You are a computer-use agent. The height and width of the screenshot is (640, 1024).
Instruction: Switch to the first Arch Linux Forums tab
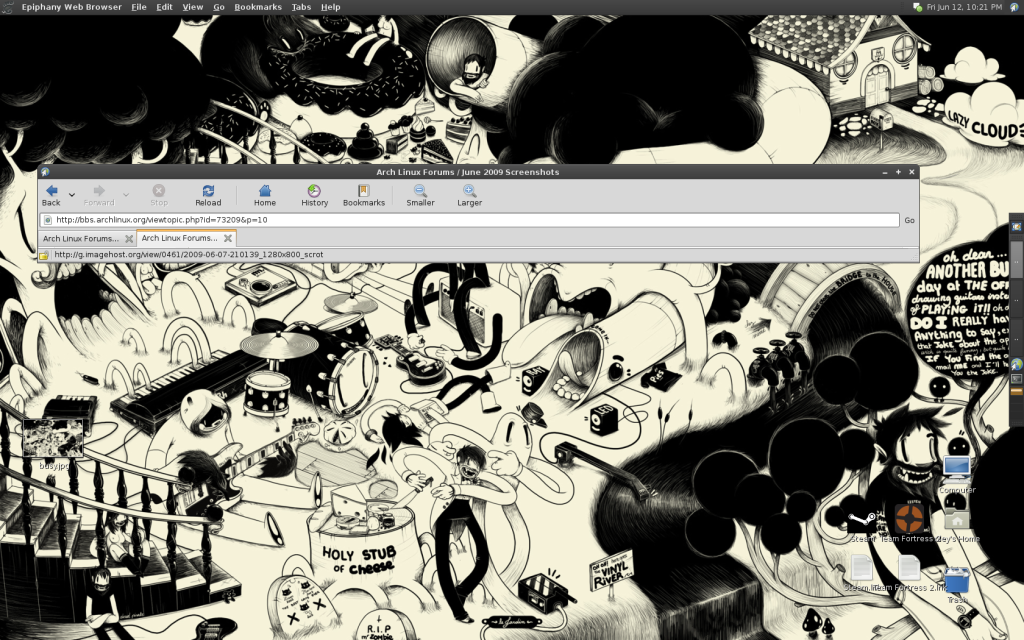point(82,239)
